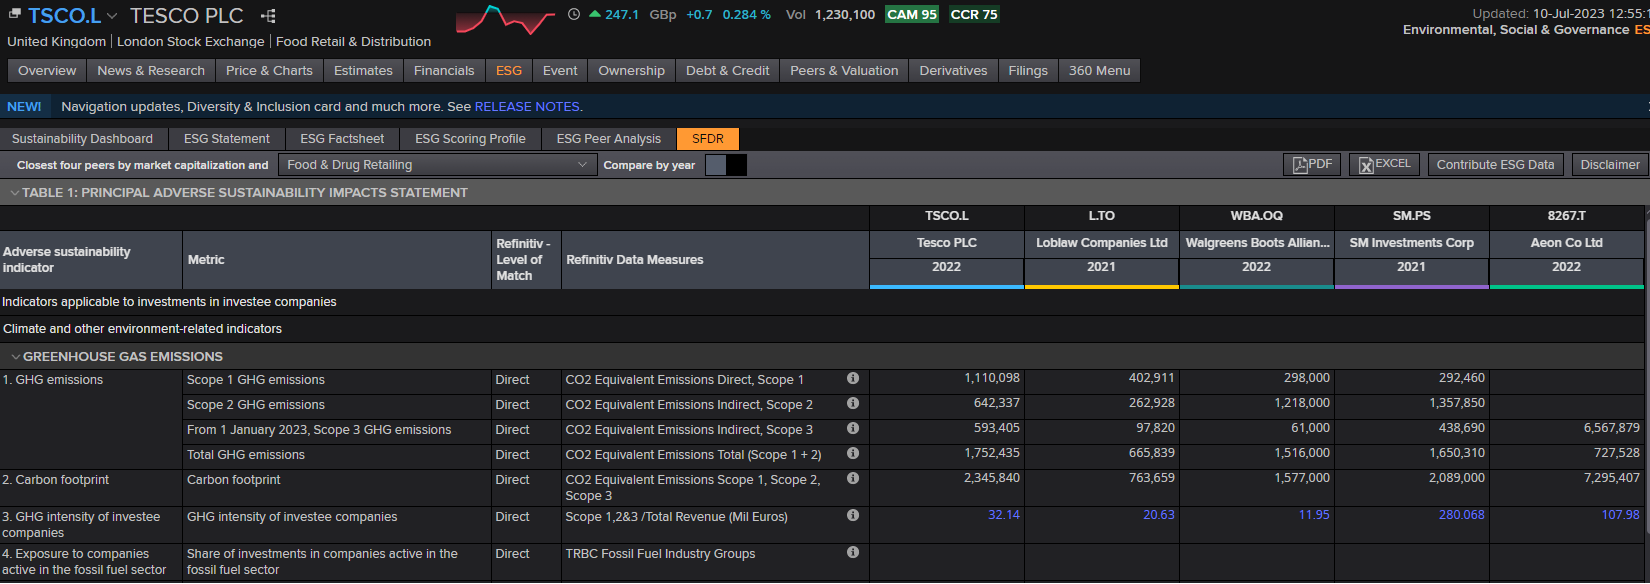
Task: Click the CAM 95 green score badge
Action: pos(911,15)
